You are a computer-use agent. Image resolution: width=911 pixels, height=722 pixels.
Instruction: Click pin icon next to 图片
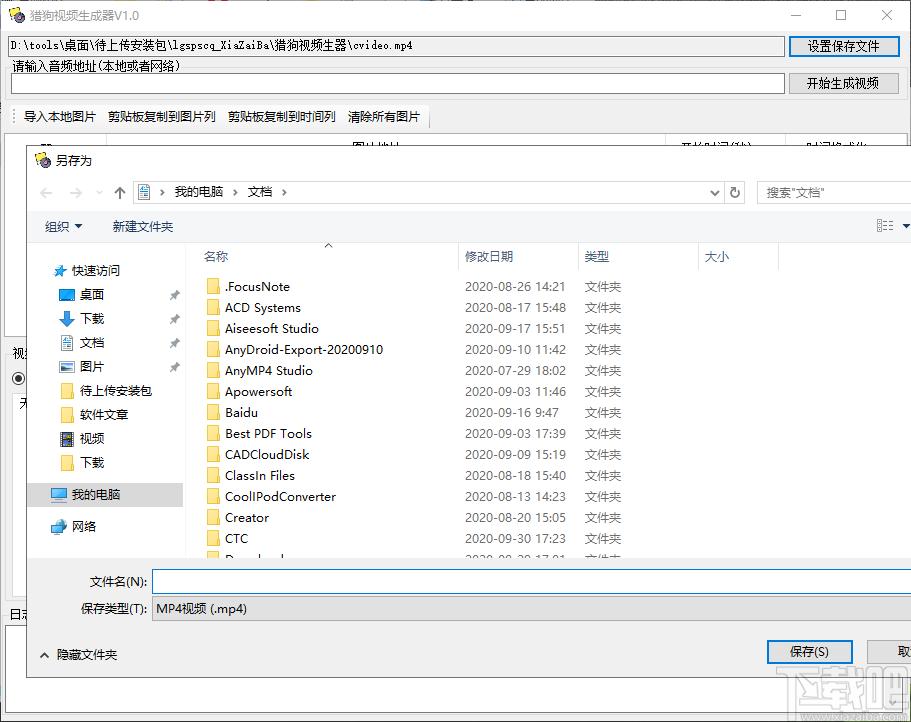[x=174, y=367]
